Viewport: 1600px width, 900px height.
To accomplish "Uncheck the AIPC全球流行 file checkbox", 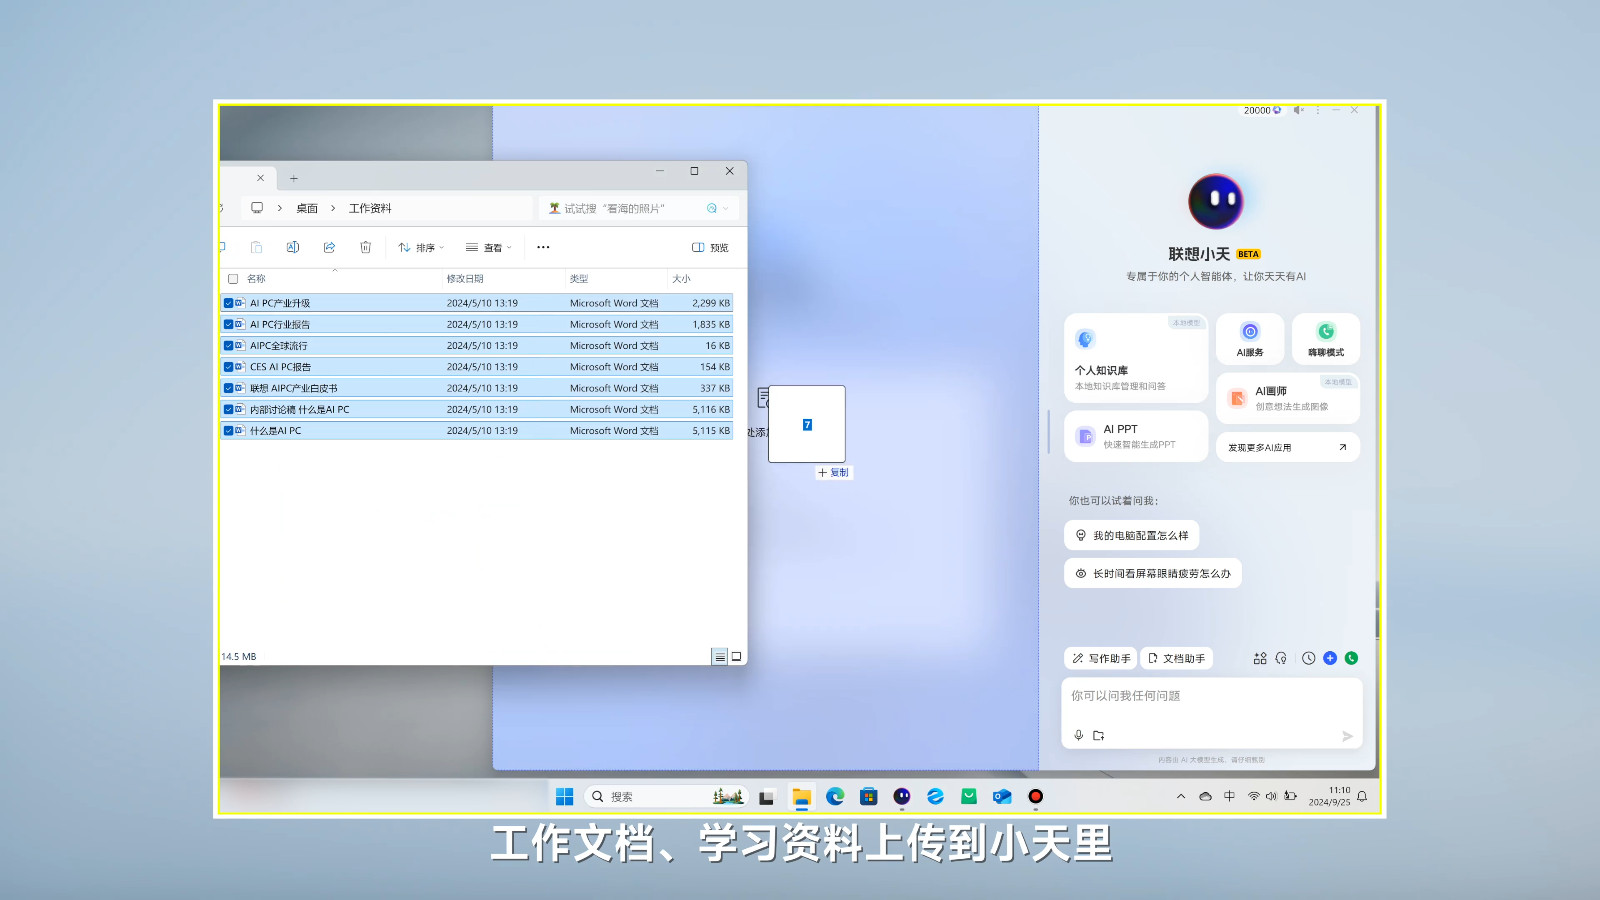I will point(228,345).
